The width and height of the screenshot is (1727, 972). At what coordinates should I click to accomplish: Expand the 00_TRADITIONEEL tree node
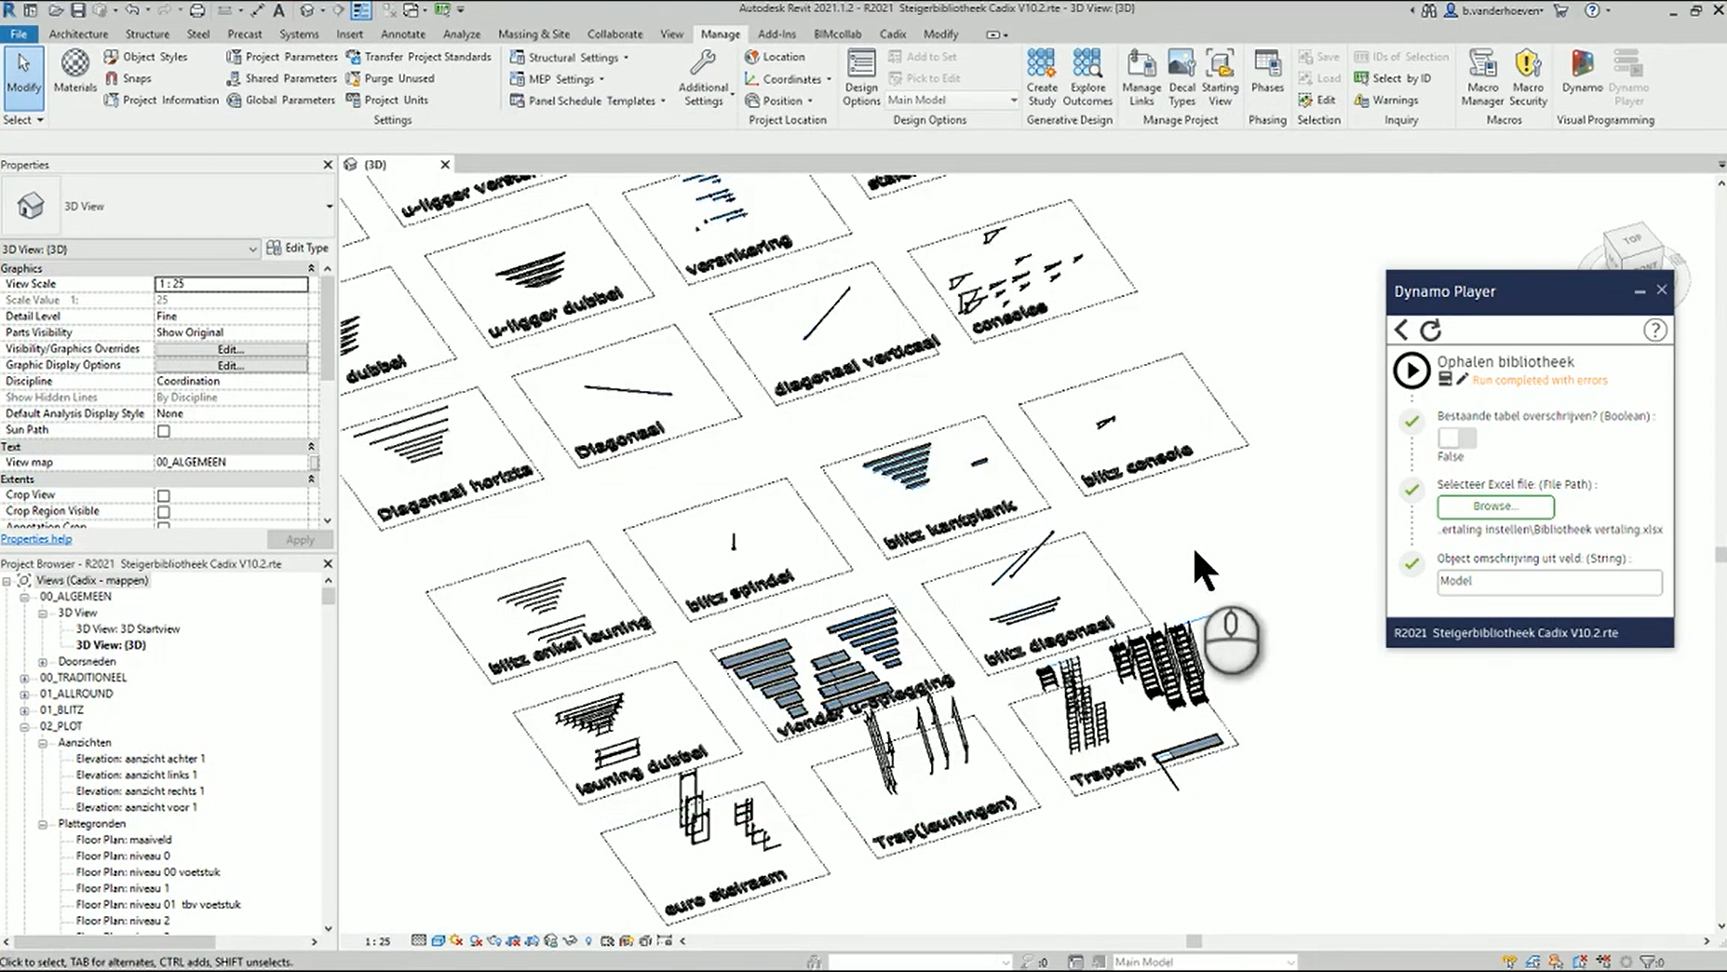click(x=25, y=678)
